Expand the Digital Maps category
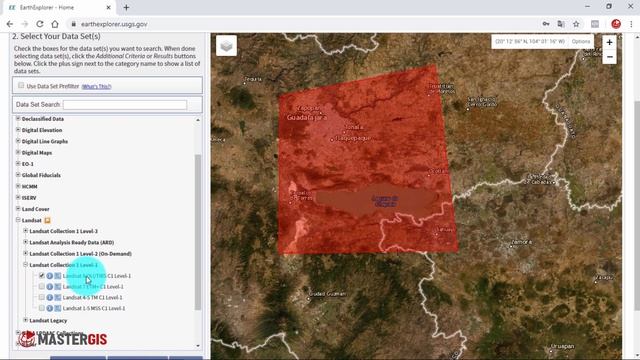 18,152
